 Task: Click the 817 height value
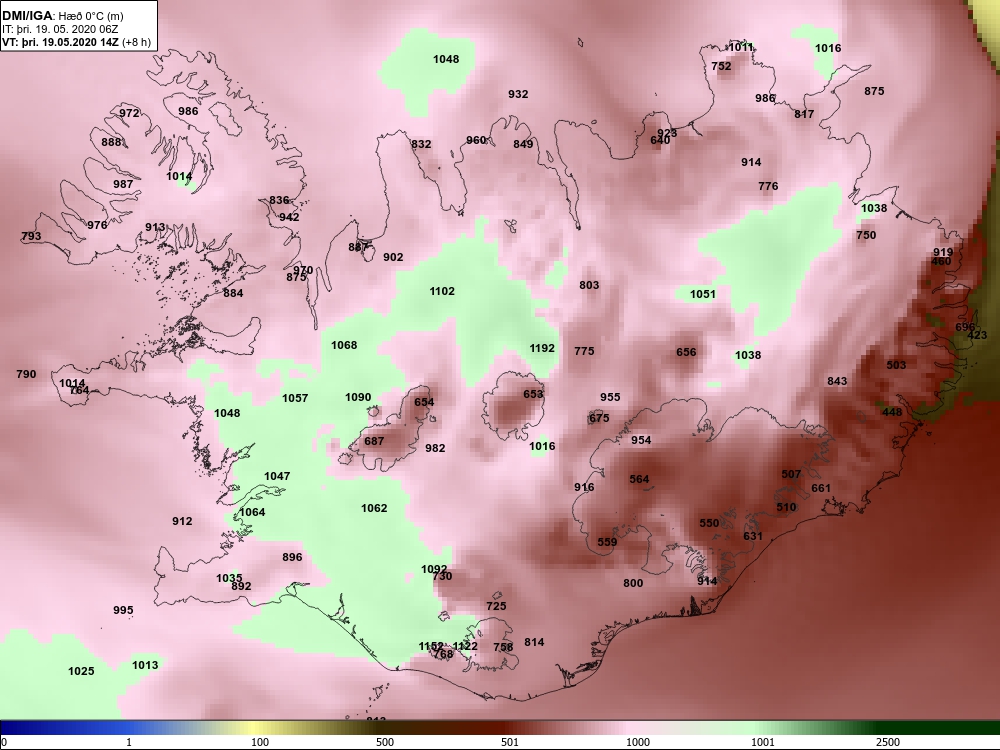tap(804, 114)
